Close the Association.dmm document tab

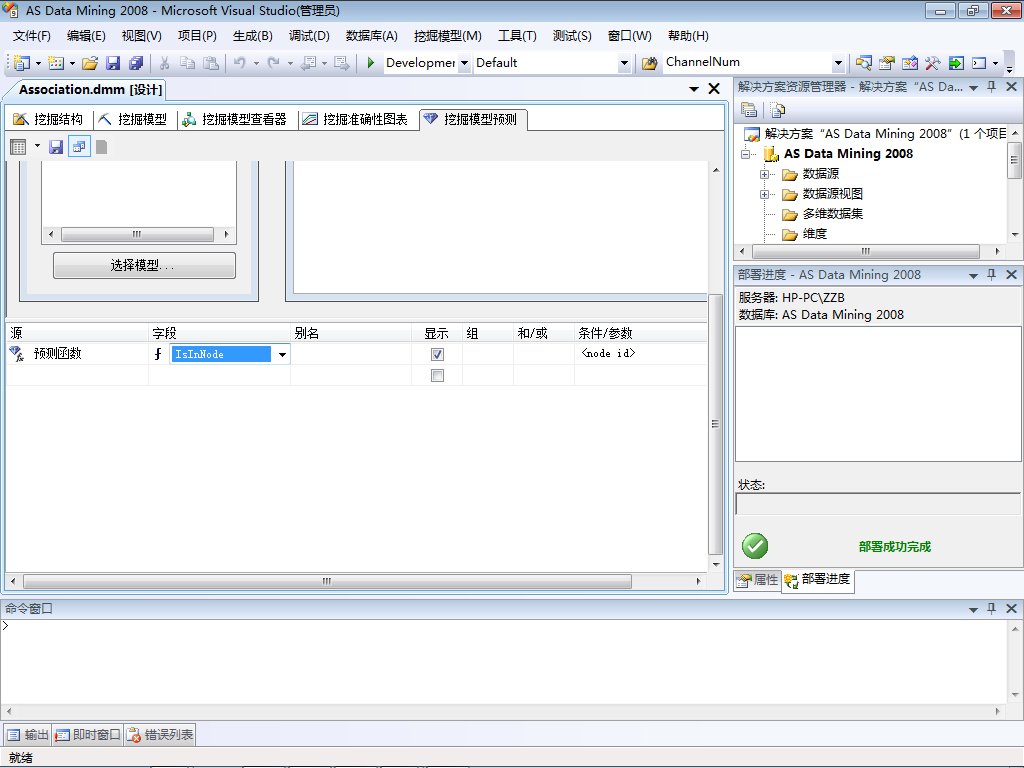714,89
